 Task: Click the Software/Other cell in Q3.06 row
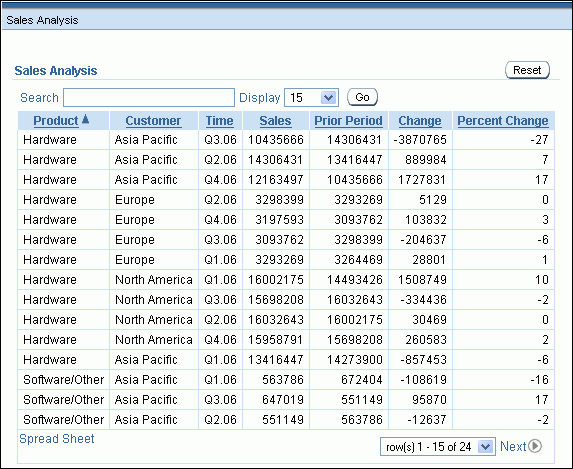tap(64, 400)
